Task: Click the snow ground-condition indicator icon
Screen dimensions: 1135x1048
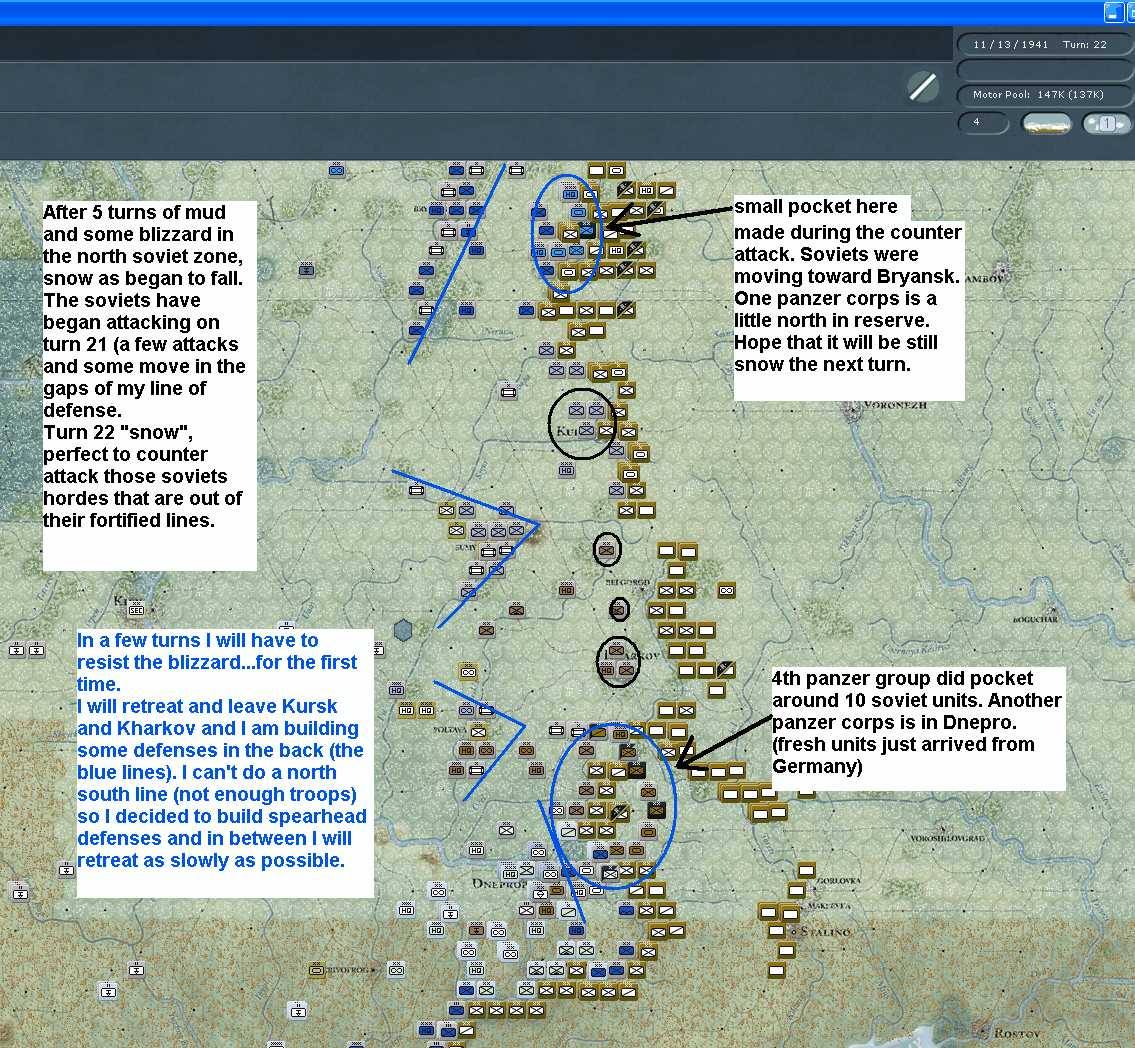Action: click(1046, 124)
